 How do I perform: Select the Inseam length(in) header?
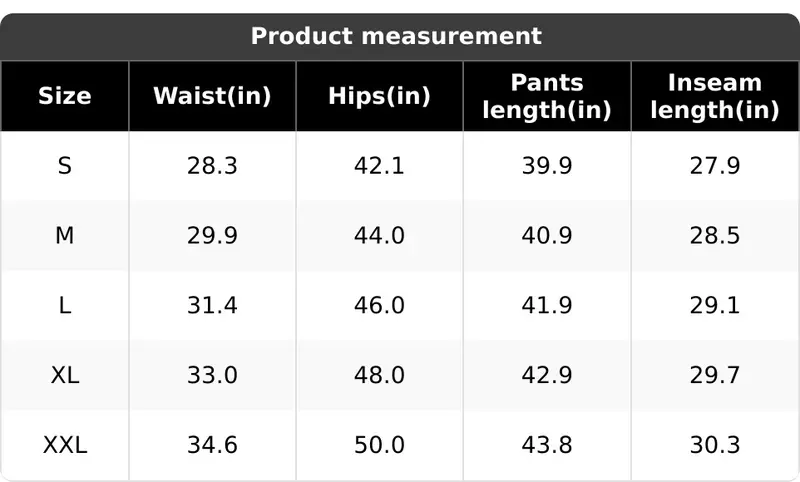point(715,96)
